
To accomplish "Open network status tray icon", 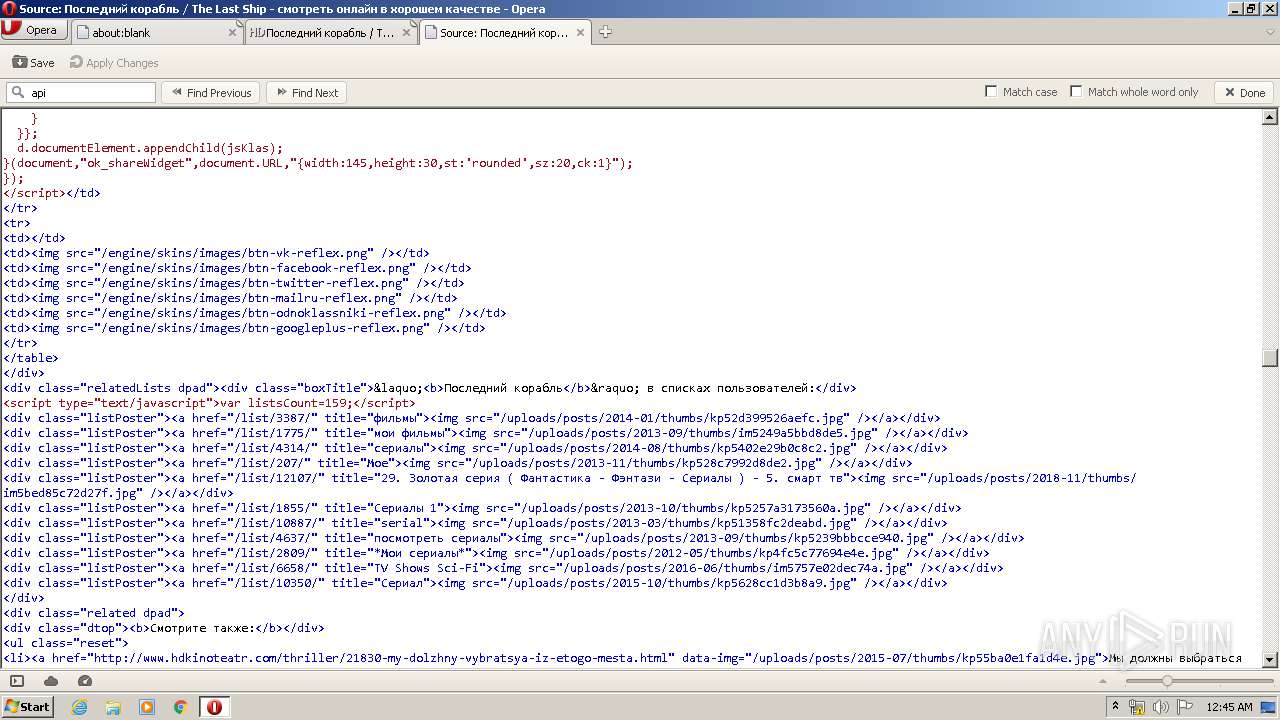I will 1138,707.
